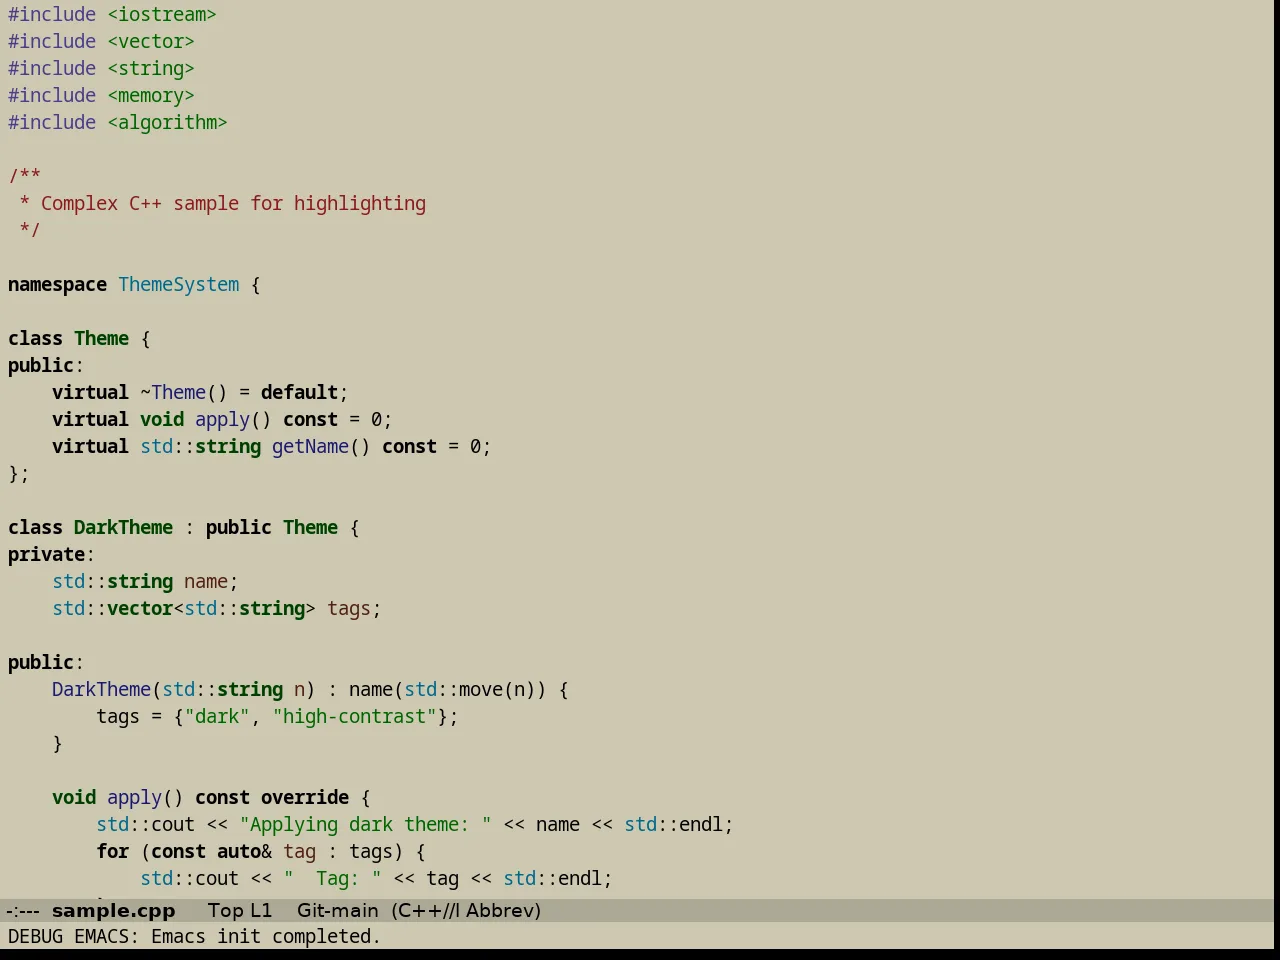This screenshot has width=1280, height=960.
Task: Click the Git-main version control indicator
Action: [x=337, y=911]
